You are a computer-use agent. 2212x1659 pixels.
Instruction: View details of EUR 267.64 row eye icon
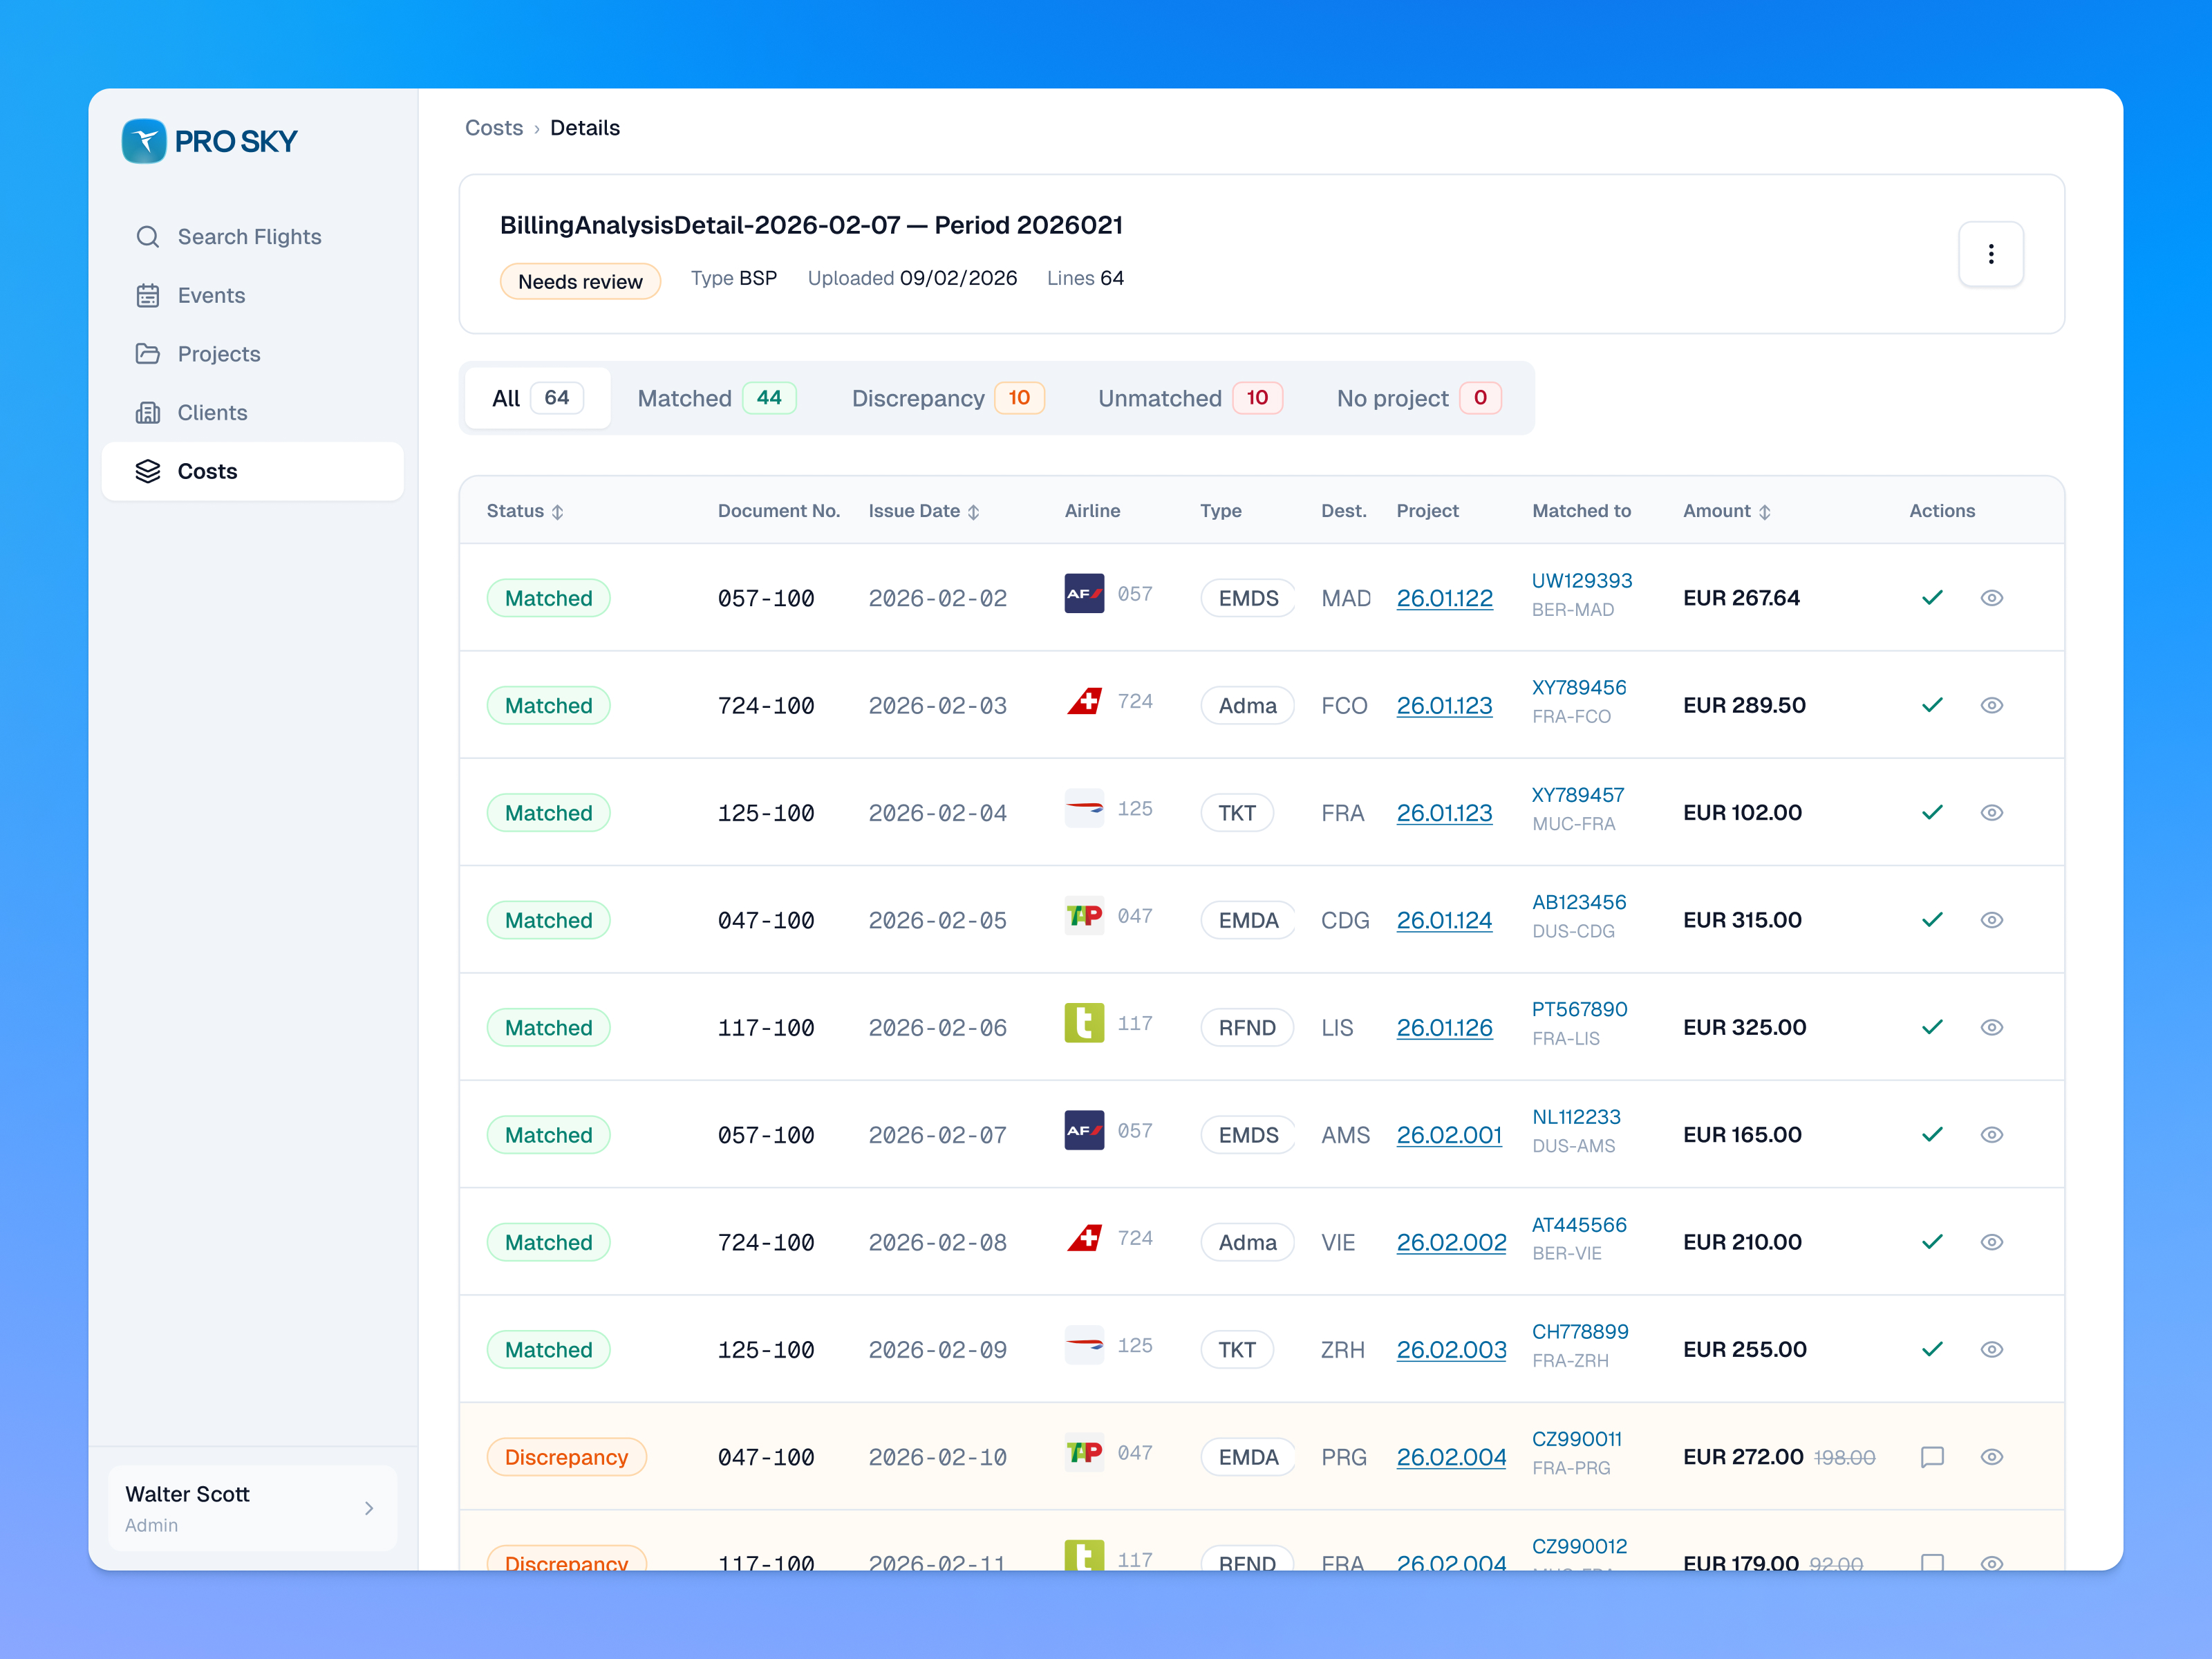point(1991,598)
